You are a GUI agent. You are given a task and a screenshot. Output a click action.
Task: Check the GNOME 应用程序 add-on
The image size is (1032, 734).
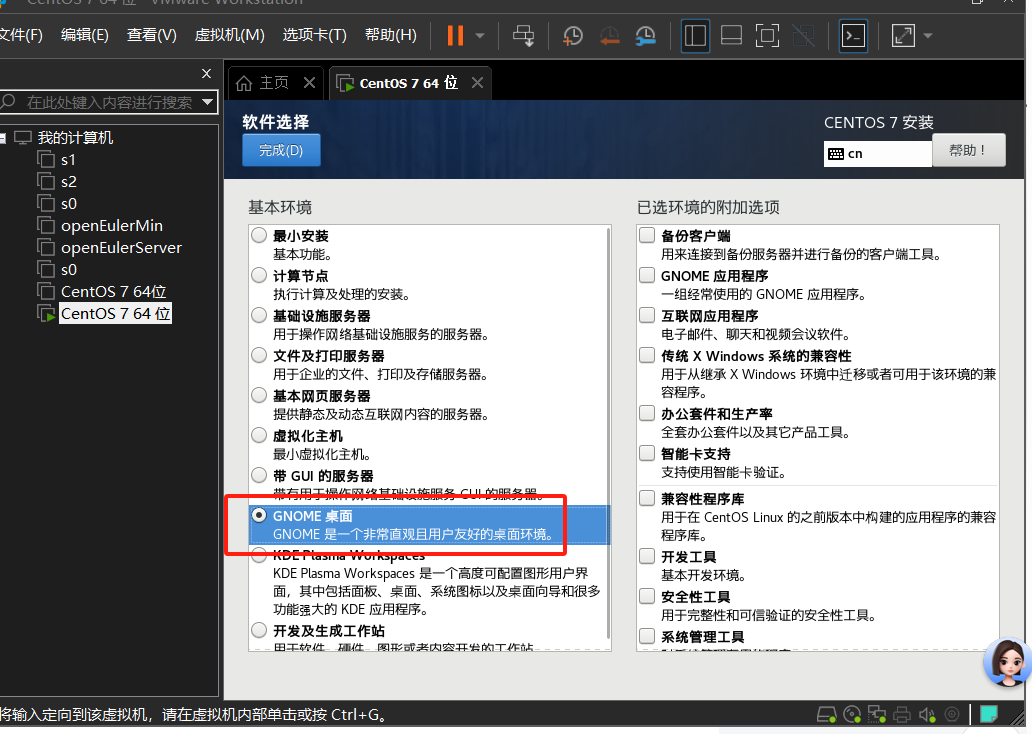(x=648, y=275)
